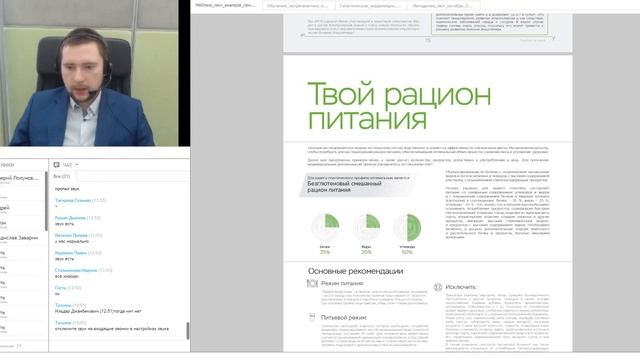Open the chat panel dropdown arrow
This screenshot has width=640, height=360.
(x=77, y=165)
